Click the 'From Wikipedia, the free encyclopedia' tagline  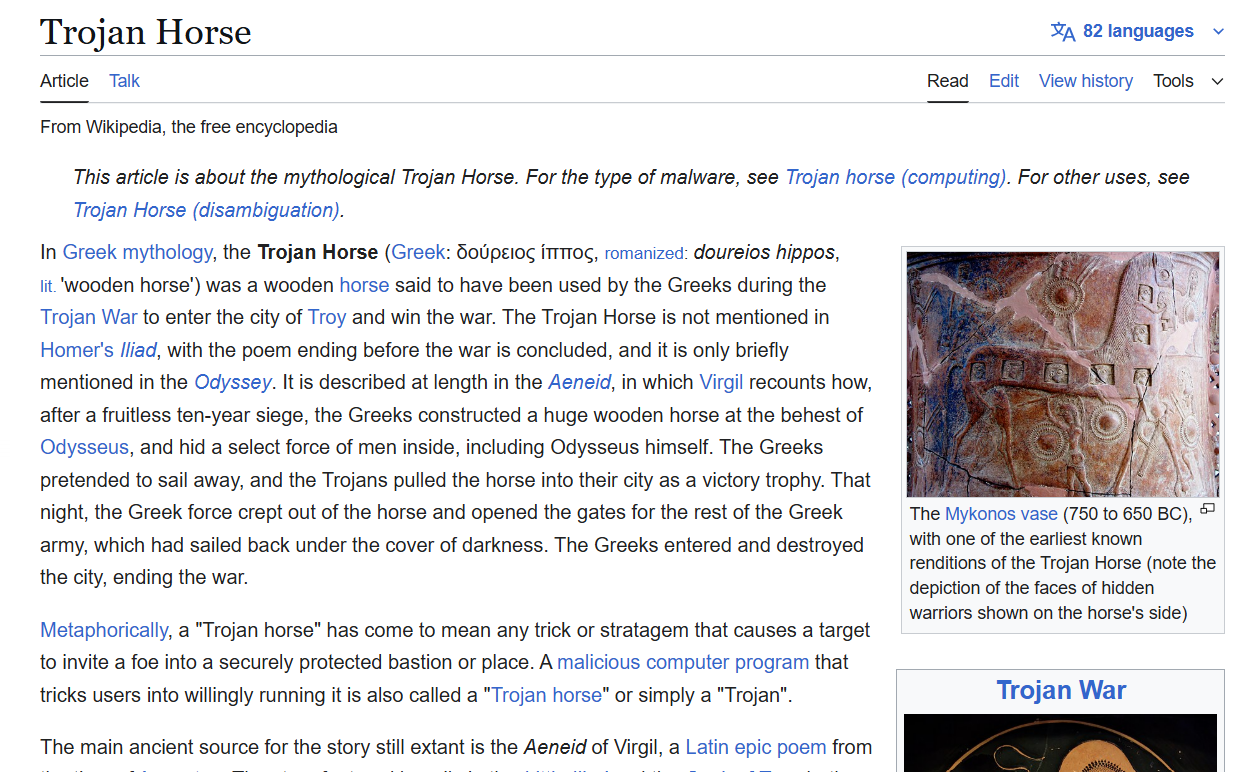click(x=189, y=127)
